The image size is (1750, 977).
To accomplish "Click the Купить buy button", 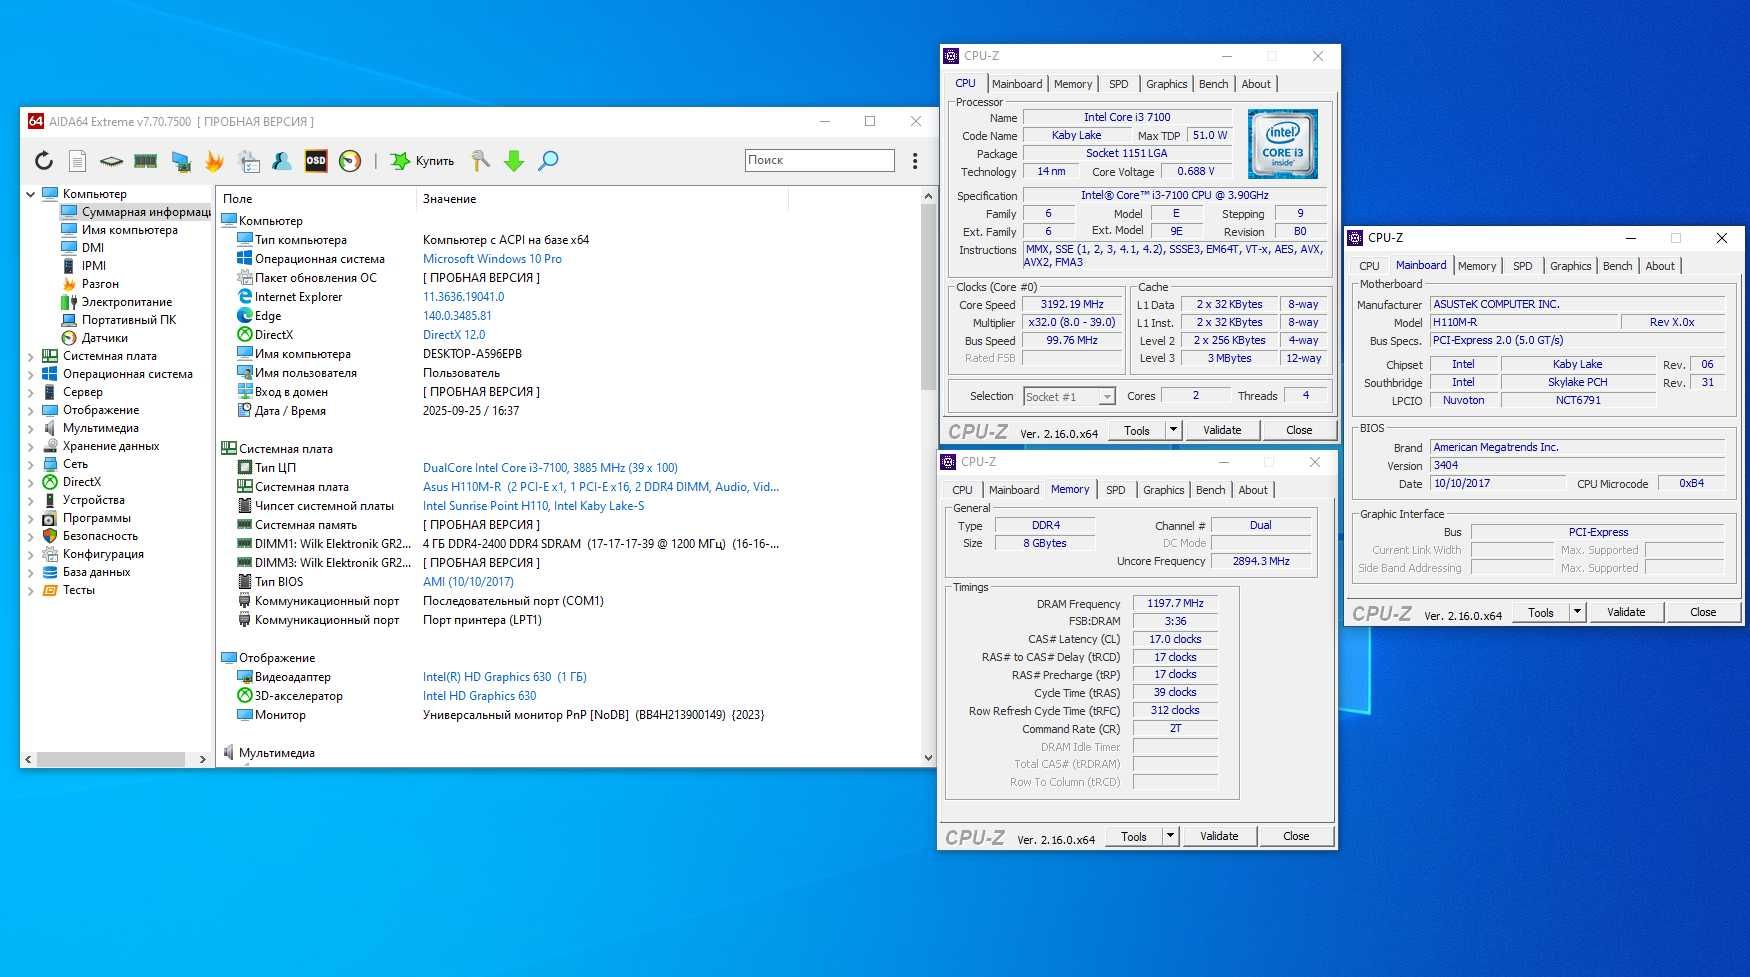I will 422,161.
